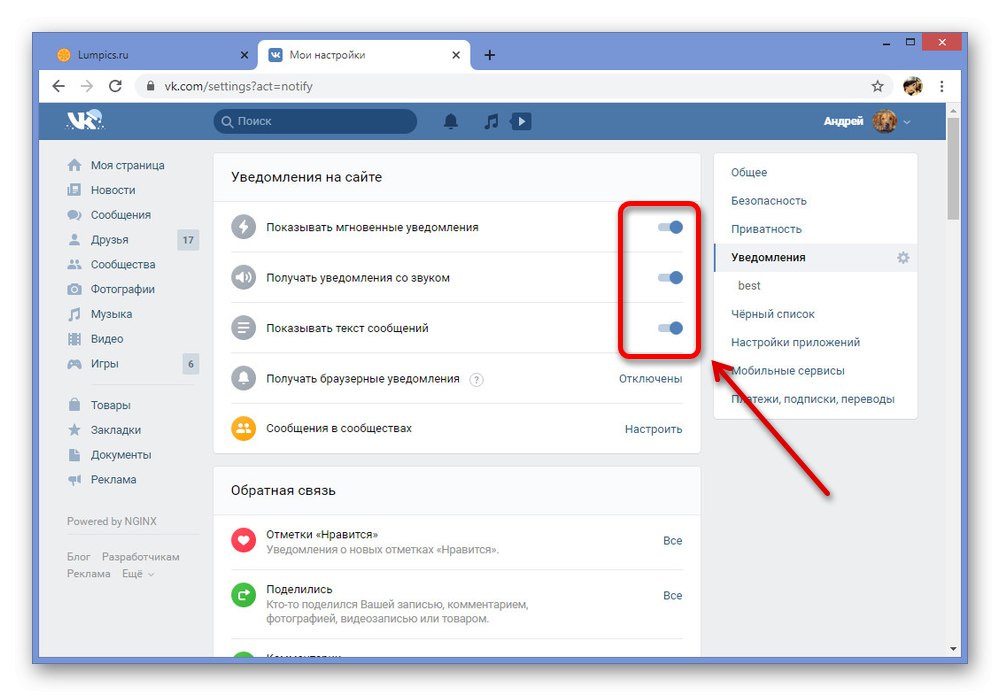Click the Документы file icon
Screen dimensions: 1000x696
(x=75, y=455)
